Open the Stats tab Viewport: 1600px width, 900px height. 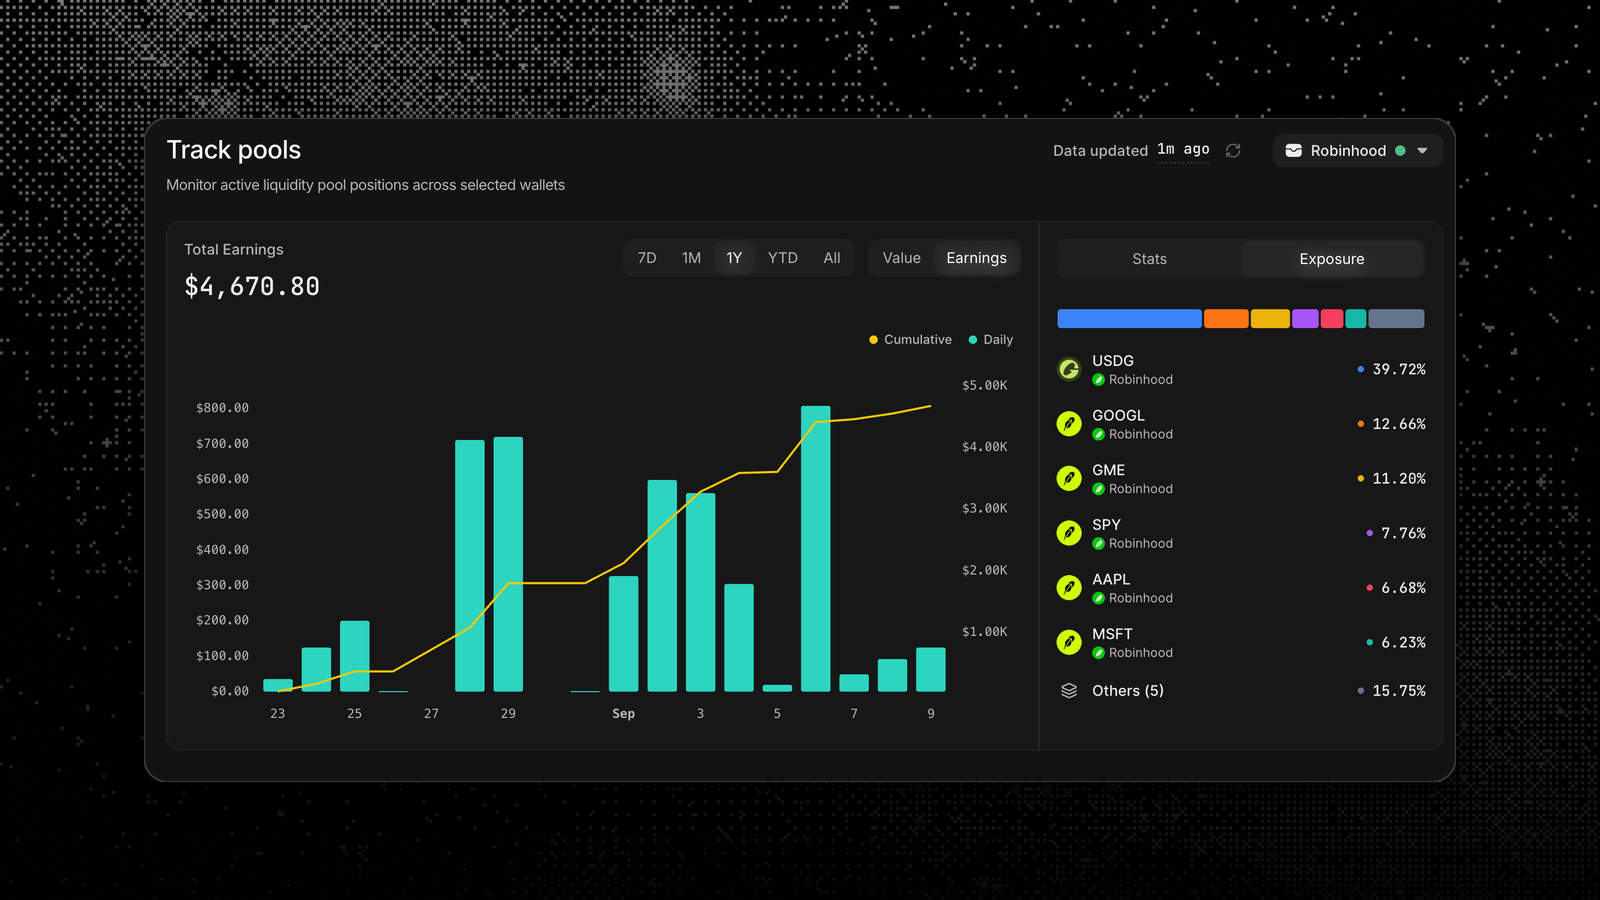[1150, 259]
